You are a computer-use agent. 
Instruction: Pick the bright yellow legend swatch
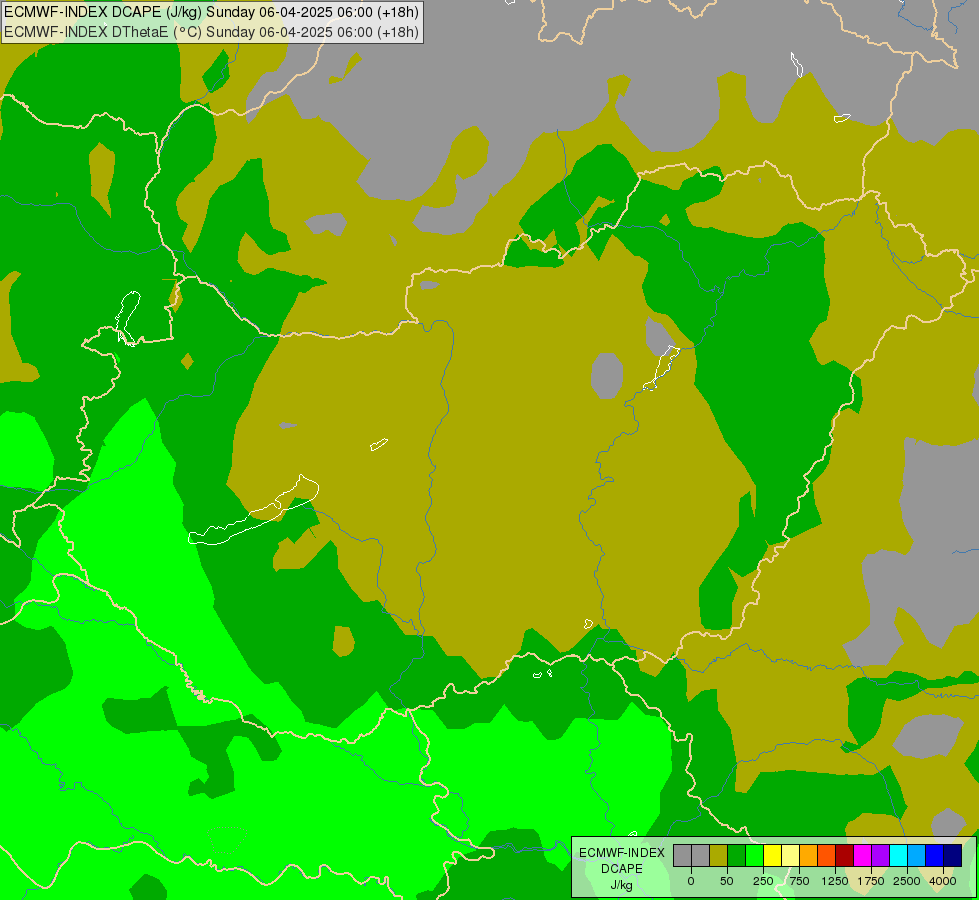[x=772, y=855]
